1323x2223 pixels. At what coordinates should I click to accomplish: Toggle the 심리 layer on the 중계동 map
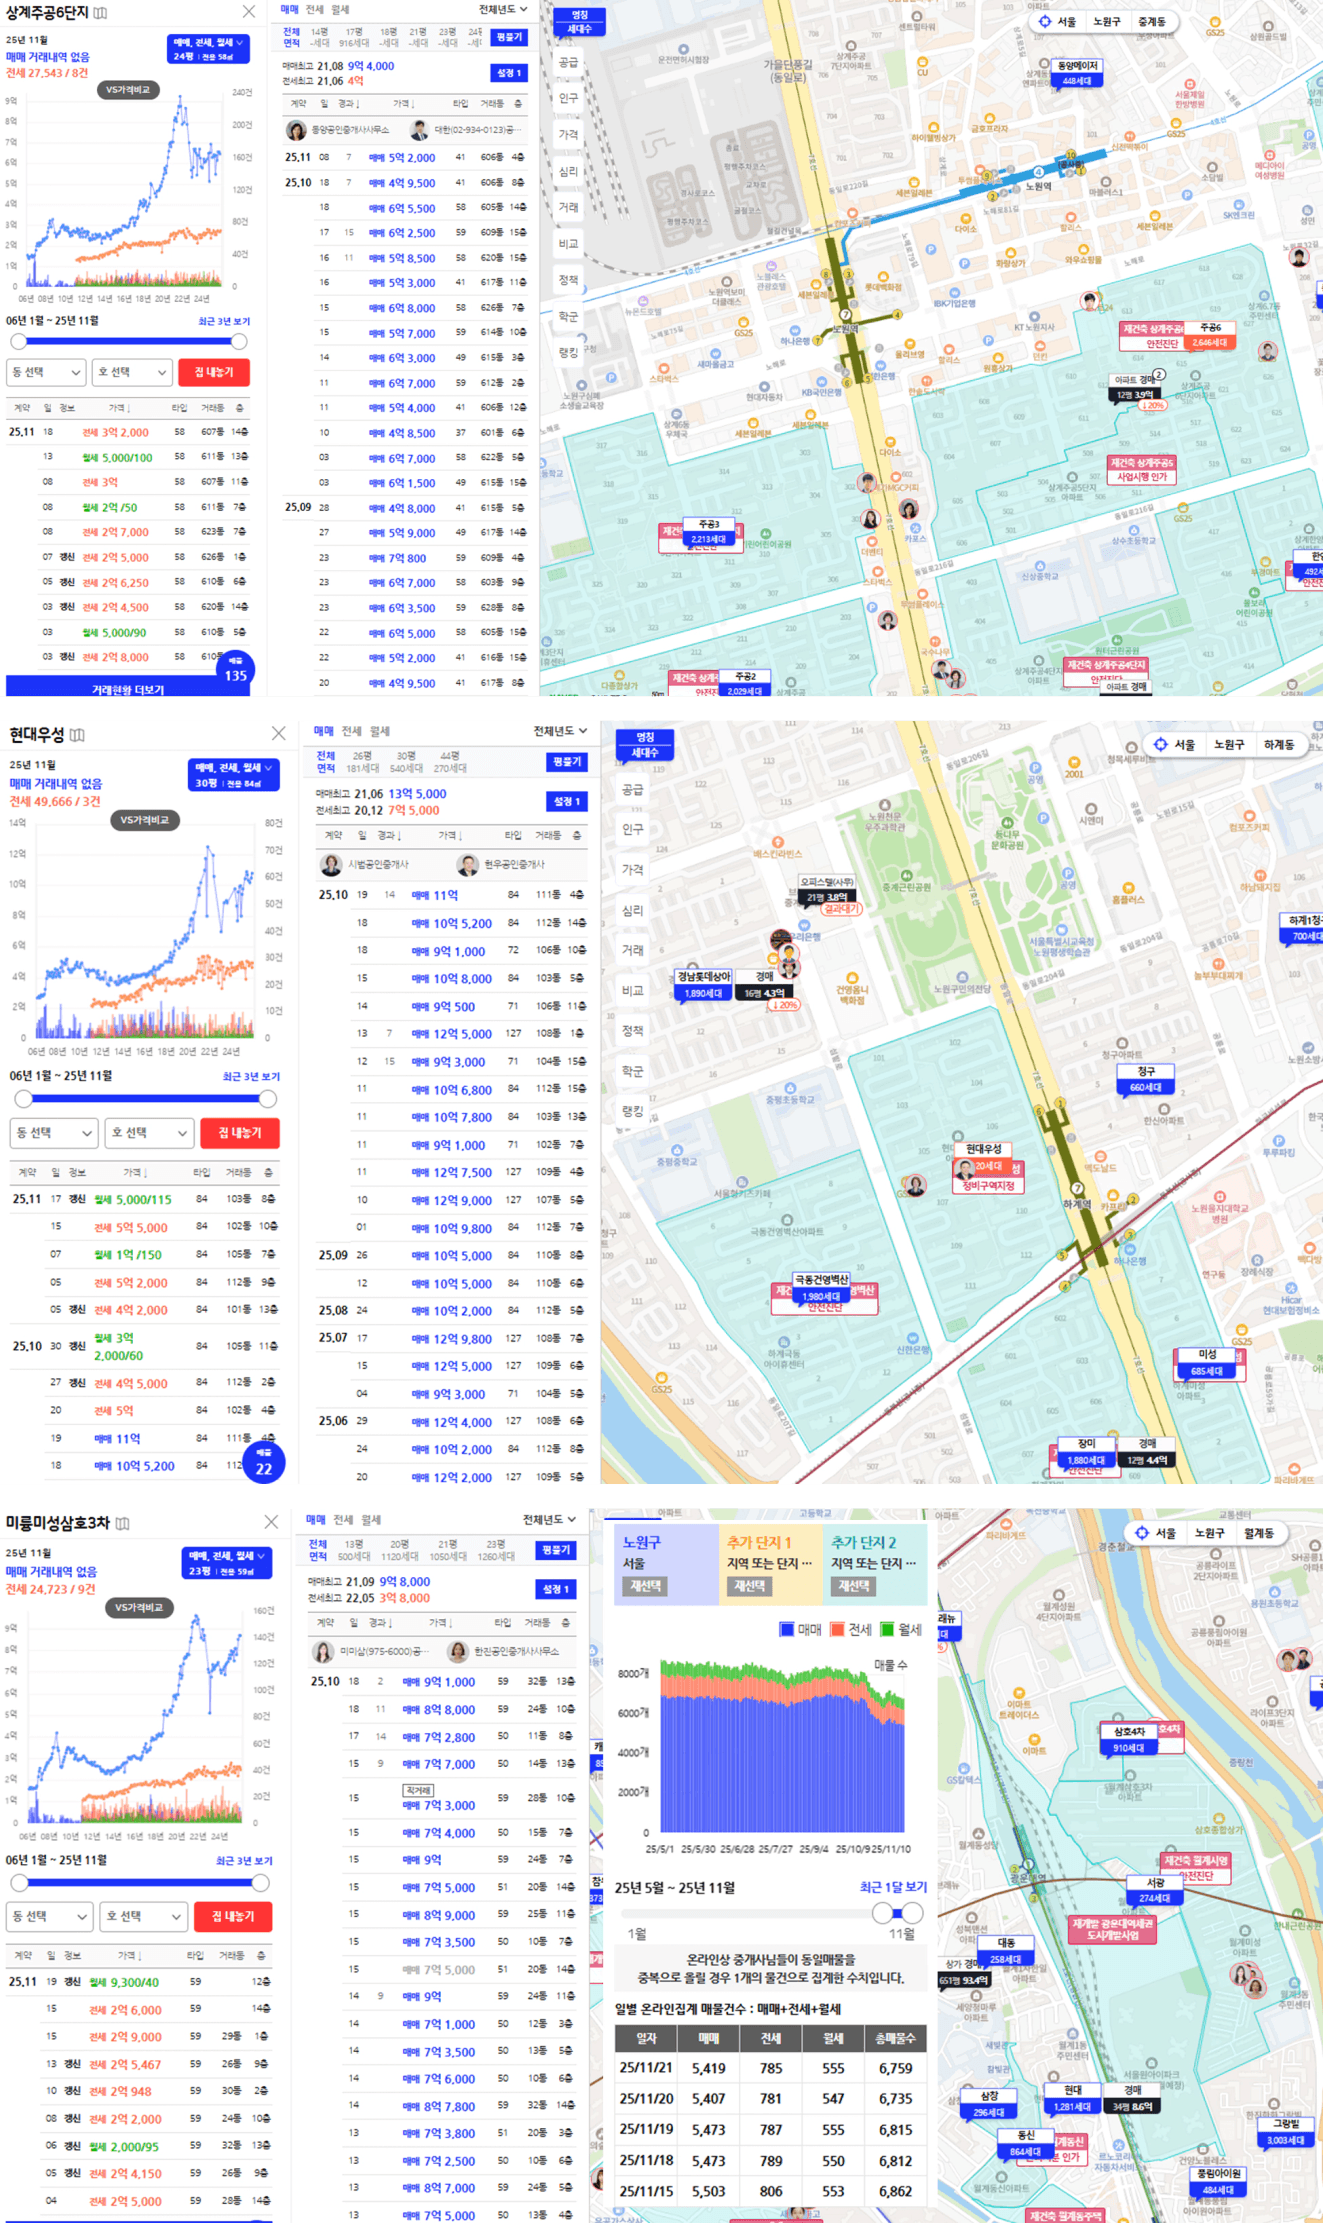[x=568, y=171]
